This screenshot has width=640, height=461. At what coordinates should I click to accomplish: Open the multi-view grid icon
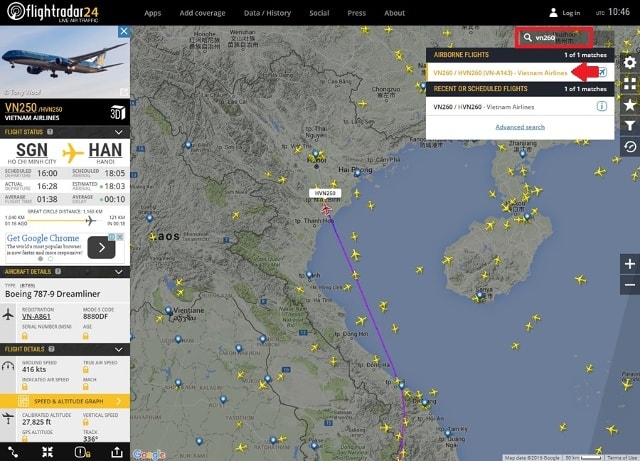click(630, 83)
